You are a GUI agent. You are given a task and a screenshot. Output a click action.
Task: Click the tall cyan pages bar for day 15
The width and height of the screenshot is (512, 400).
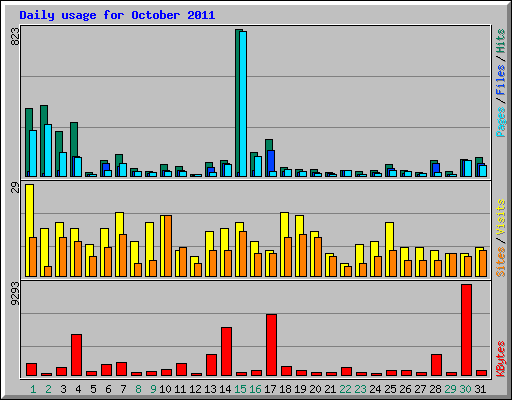pyautogui.click(x=243, y=104)
